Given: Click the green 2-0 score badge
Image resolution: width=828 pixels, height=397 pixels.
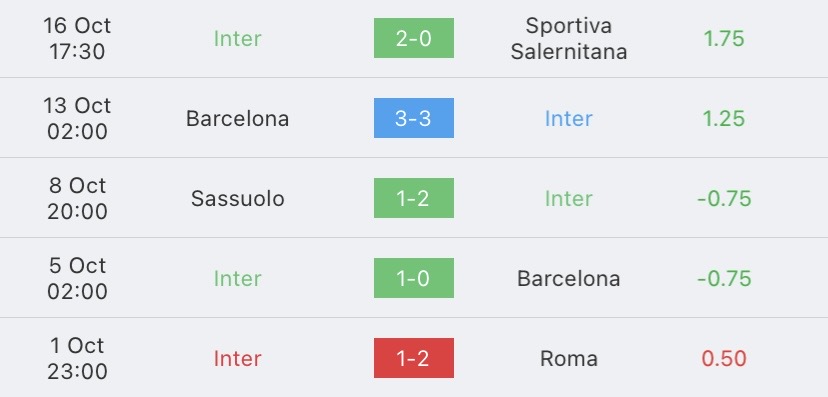Looking at the screenshot, I should click(413, 38).
